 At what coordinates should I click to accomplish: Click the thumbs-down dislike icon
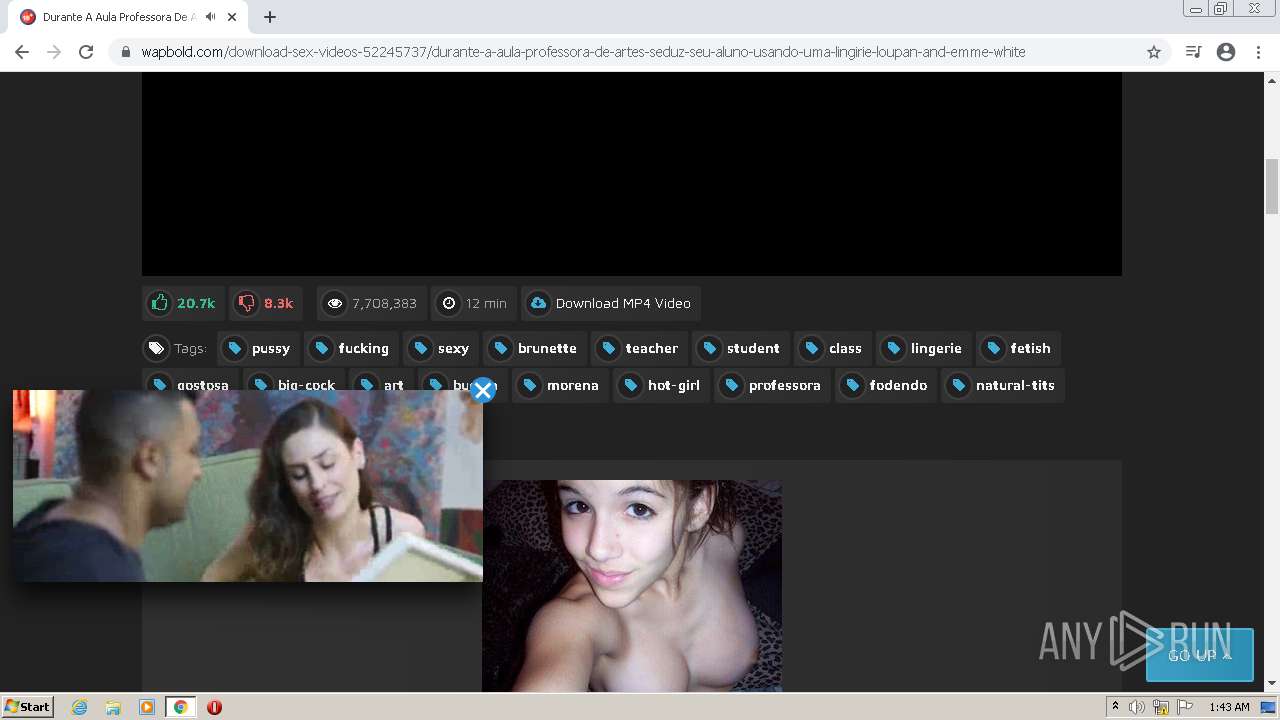click(246, 303)
